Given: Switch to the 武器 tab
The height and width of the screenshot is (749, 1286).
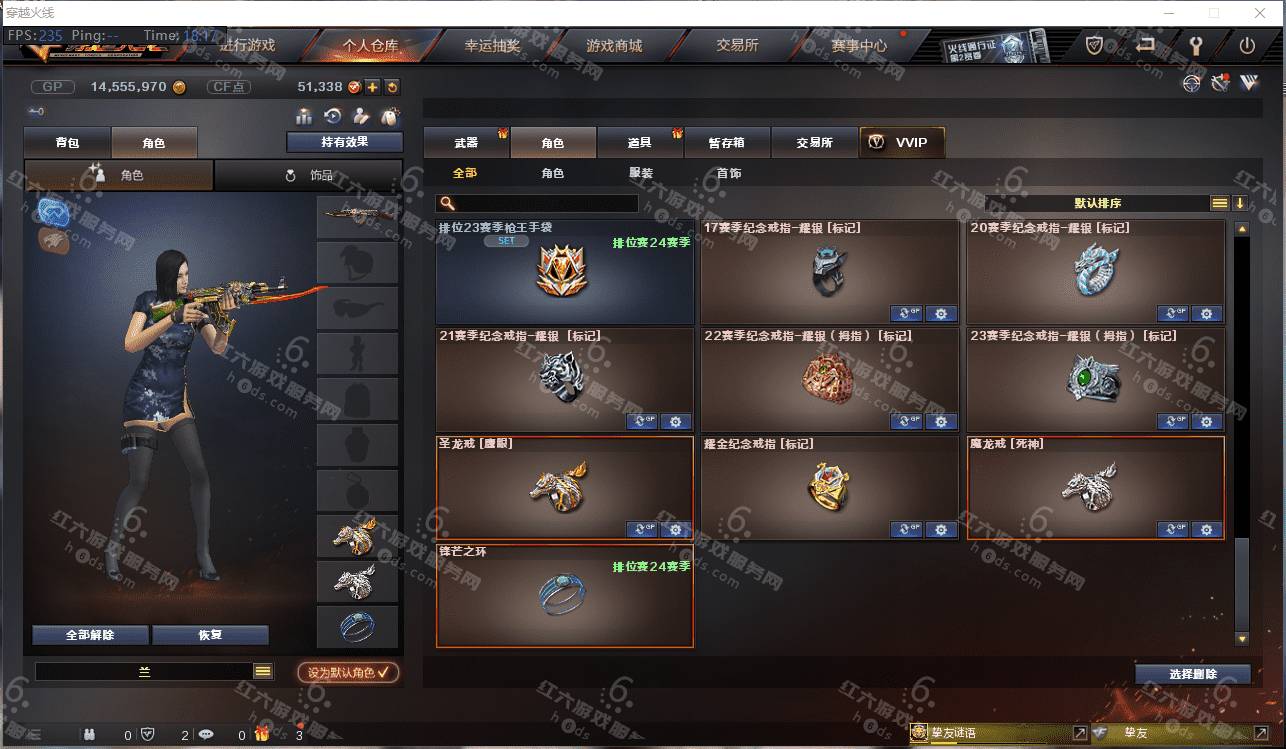Looking at the screenshot, I should coord(466,143).
